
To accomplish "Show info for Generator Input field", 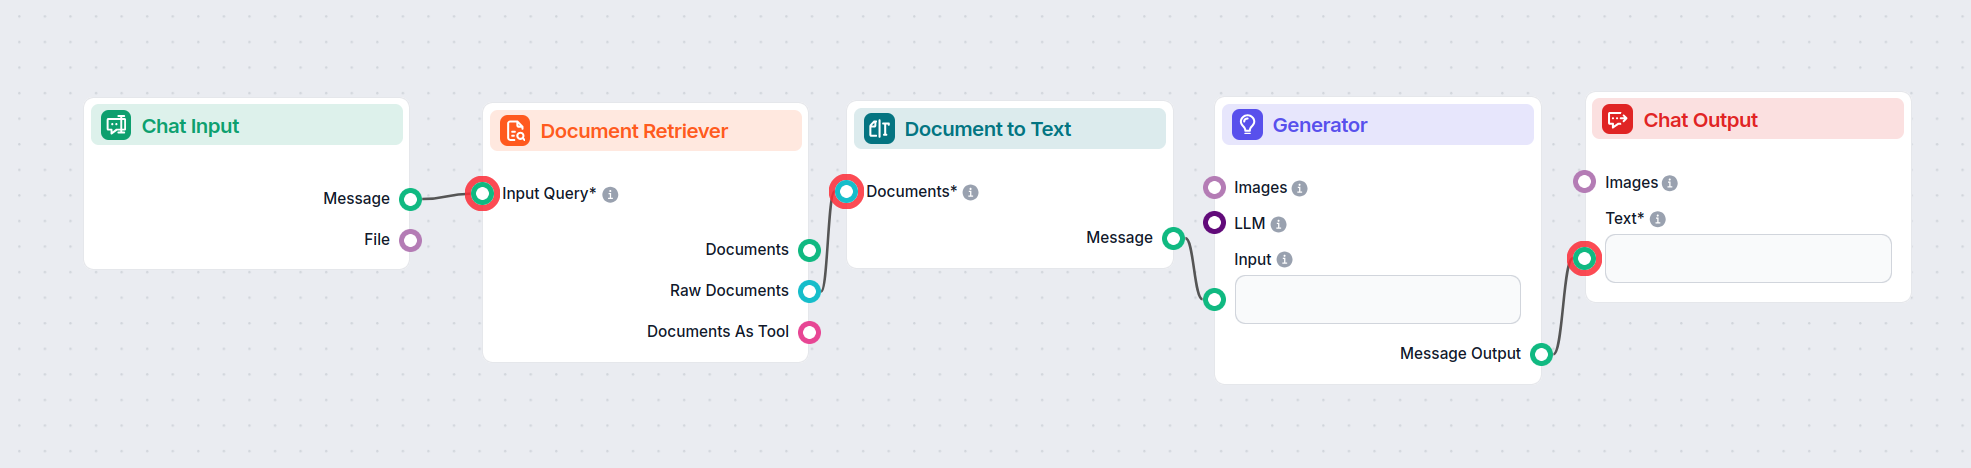I will click(x=1285, y=260).
